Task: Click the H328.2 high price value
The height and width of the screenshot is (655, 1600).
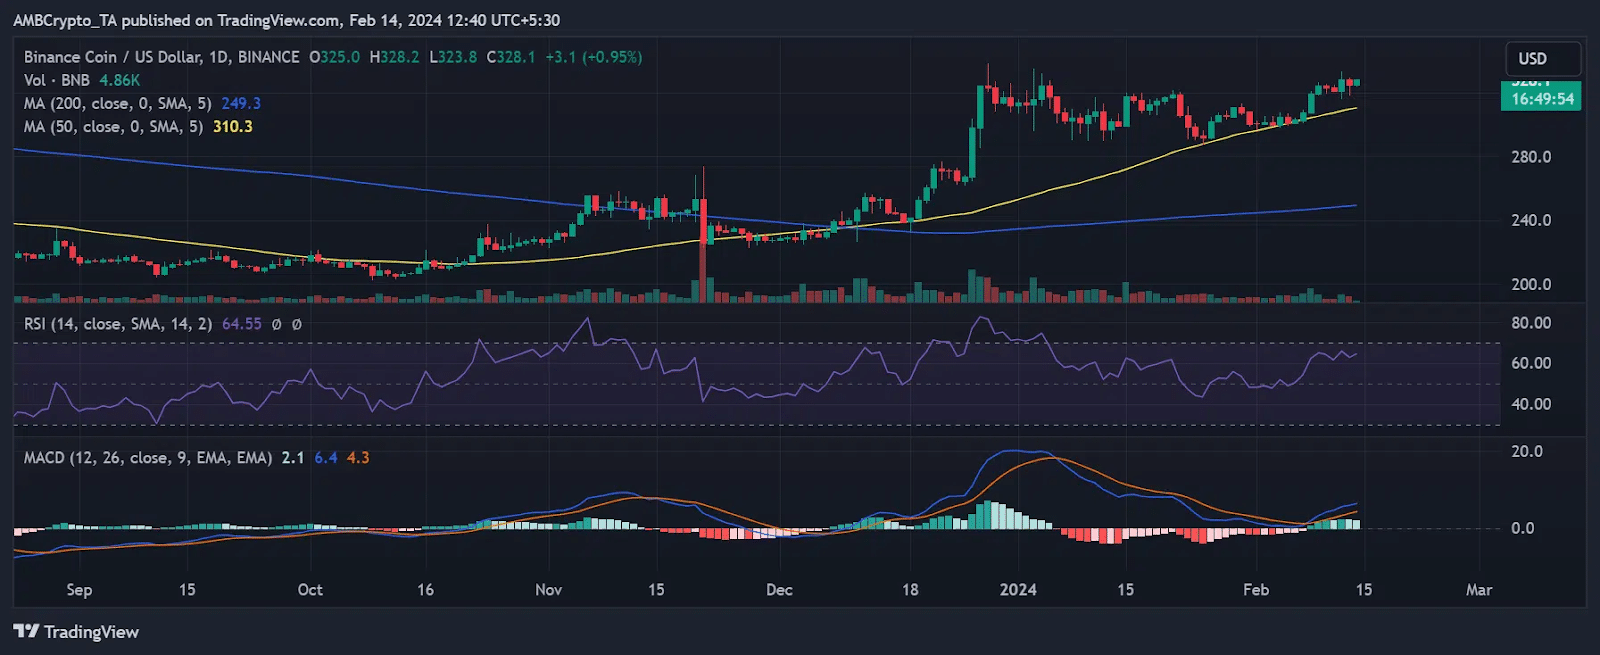Action: (394, 57)
